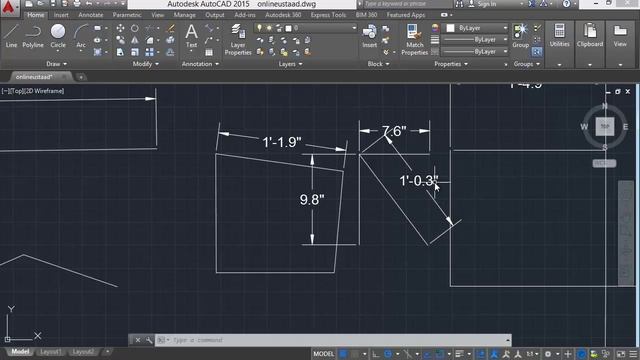640x360 pixels.
Task: Click the Rotate tool in Modify panel
Action: pos(135,28)
